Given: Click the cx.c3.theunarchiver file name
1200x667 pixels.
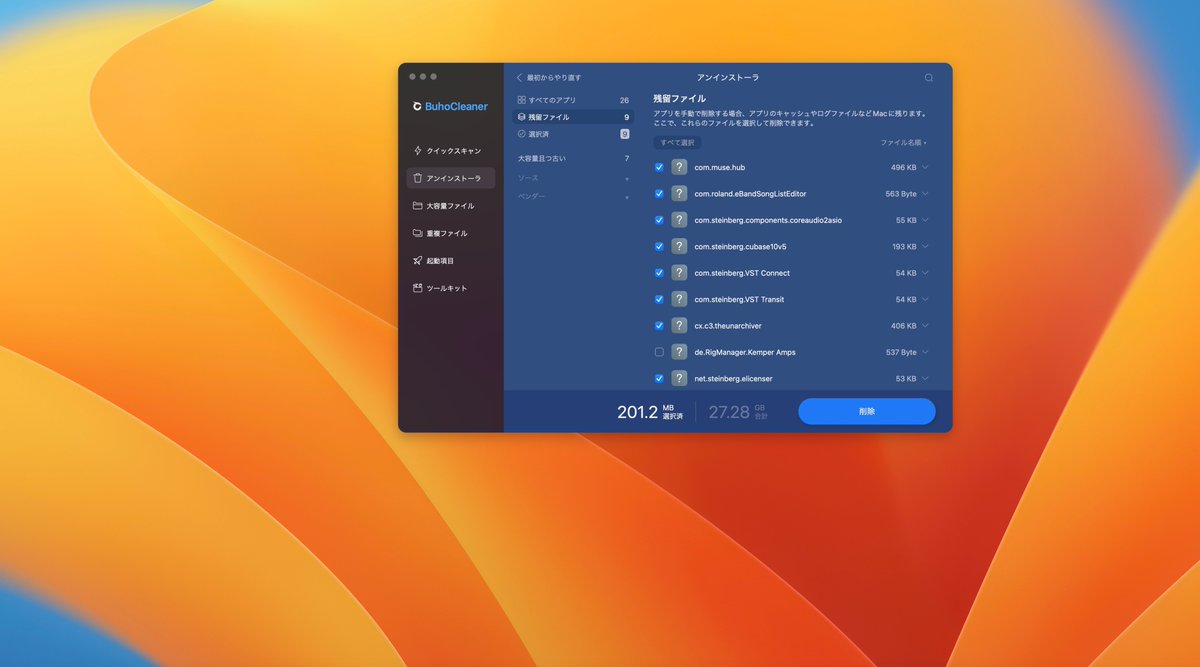Looking at the screenshot, I should pyautogui.click(x=728, y=326).
